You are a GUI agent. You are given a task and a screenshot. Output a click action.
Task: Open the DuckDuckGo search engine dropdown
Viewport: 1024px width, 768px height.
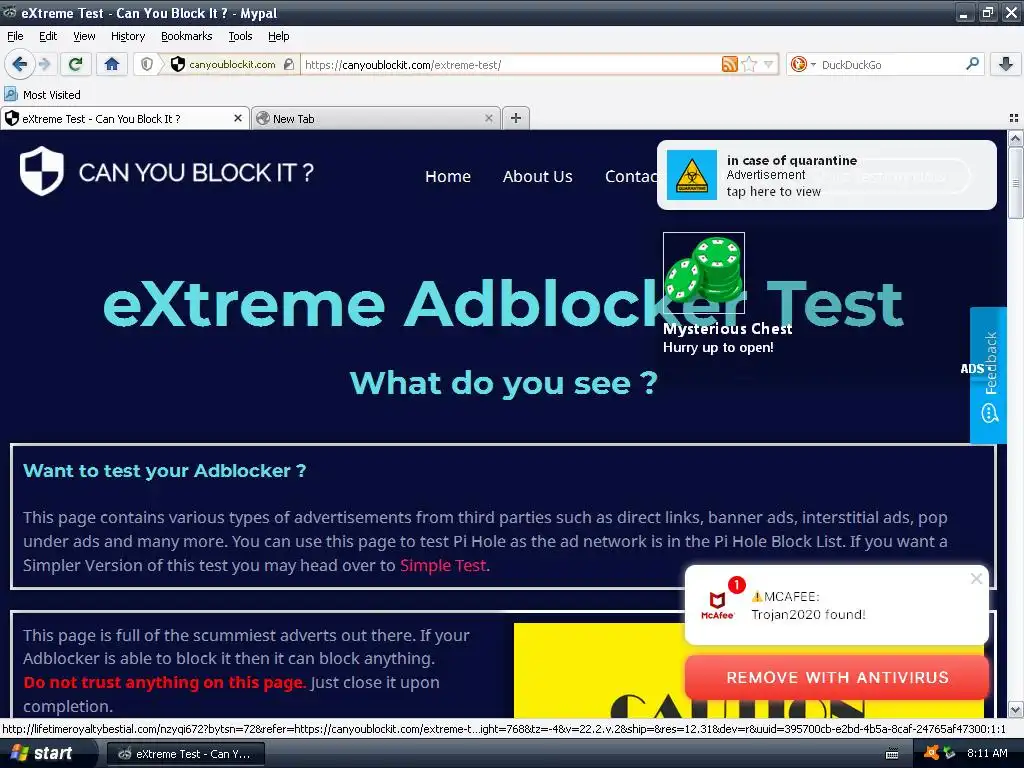803,64
